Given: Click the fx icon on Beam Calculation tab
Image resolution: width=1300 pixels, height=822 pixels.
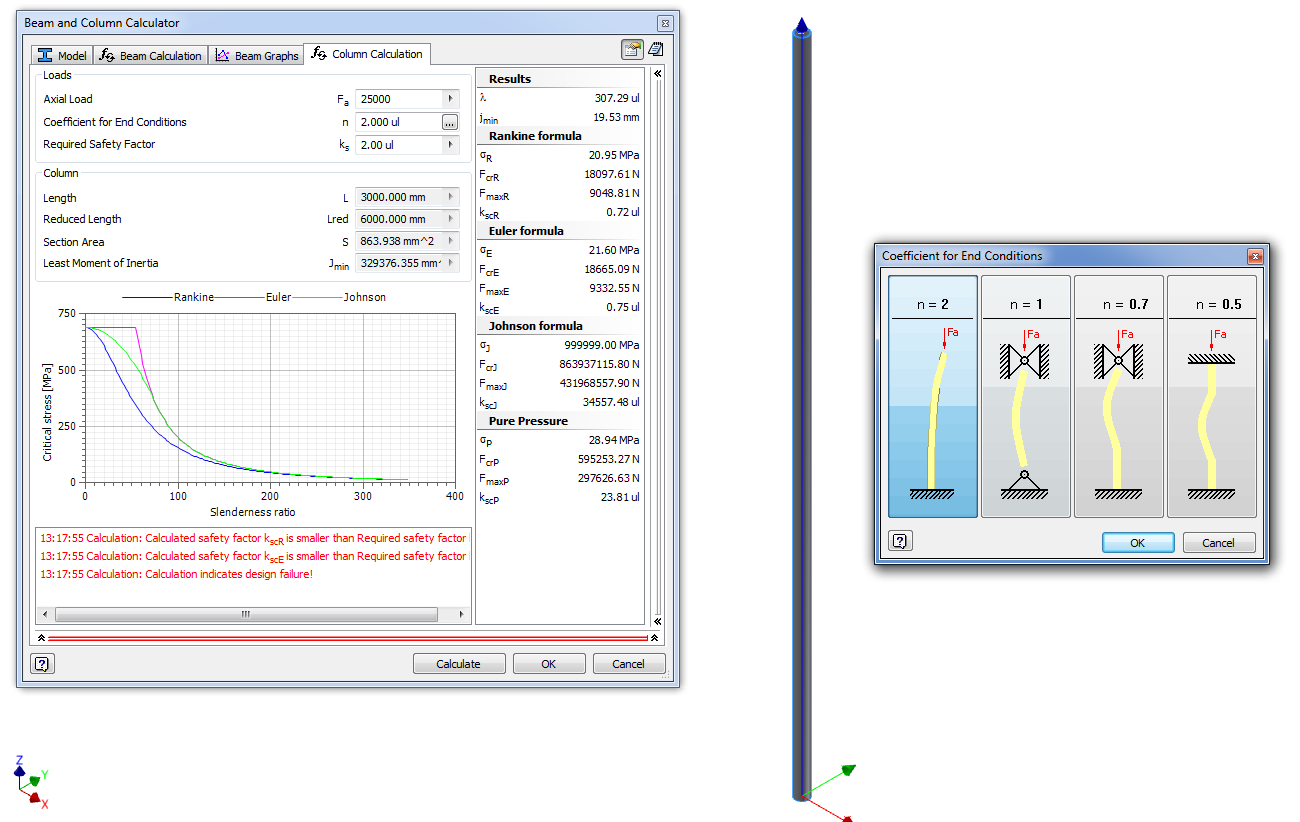Looking at the screenshot, I should (106, 55).
